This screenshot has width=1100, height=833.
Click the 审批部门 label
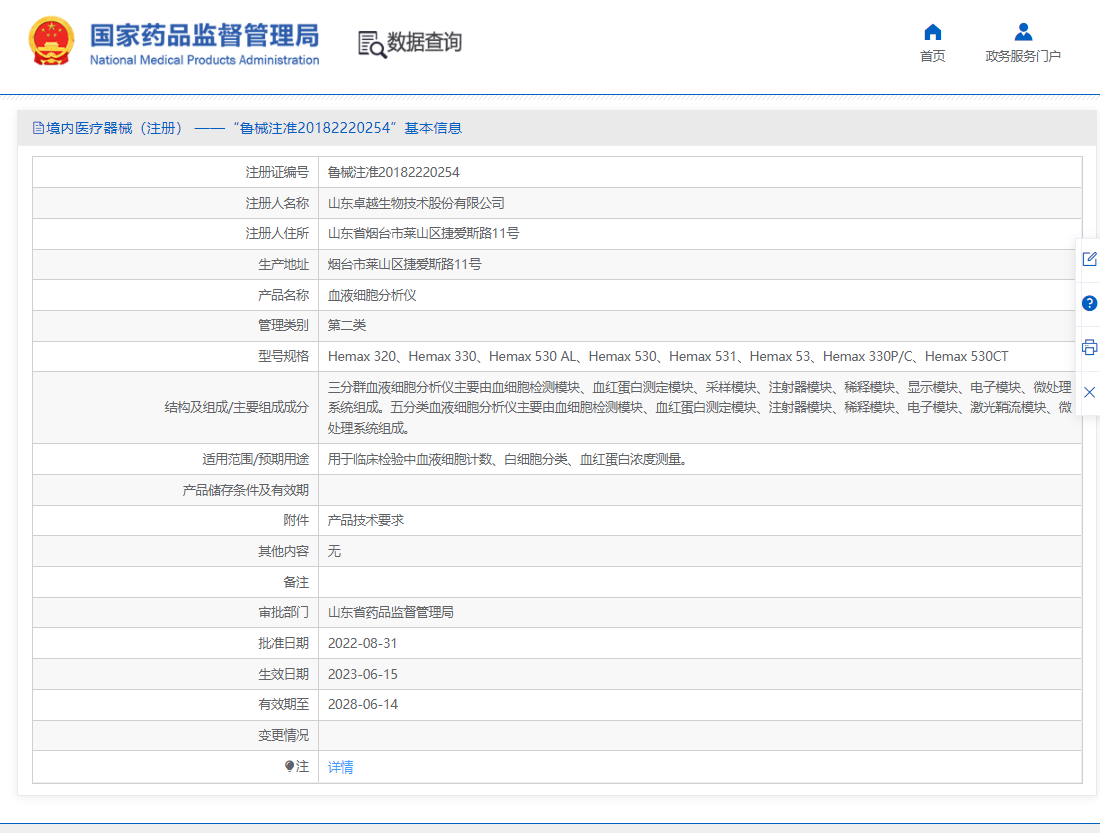click(x=283, y=612)
